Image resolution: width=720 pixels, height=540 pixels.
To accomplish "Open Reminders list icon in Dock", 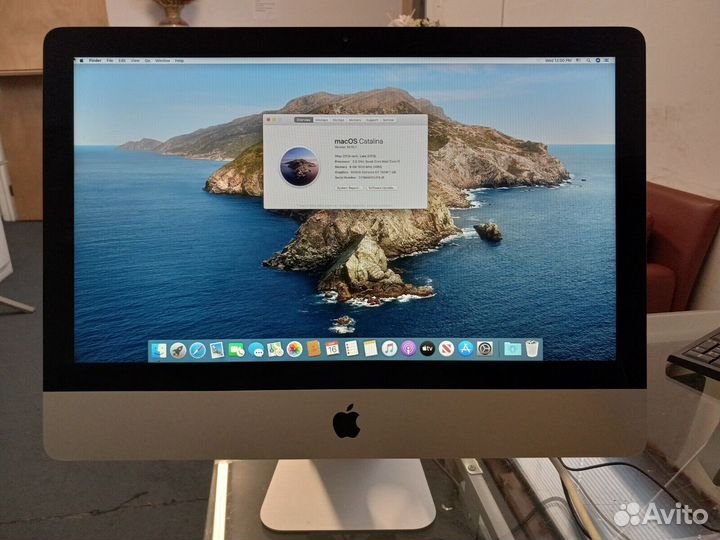I will [x=352, y=349].
